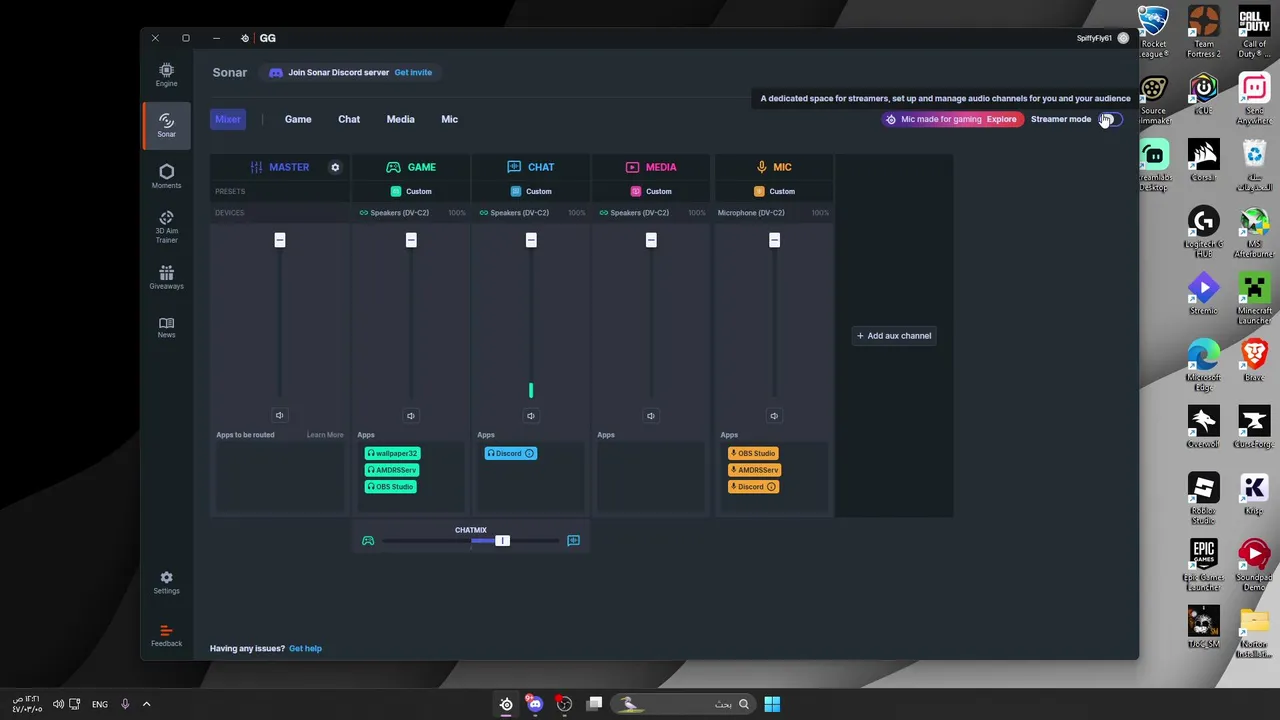This screenshot has width=1280, height=720.
Task: Click the Media volume slider handle
Action: click(651, 240)
